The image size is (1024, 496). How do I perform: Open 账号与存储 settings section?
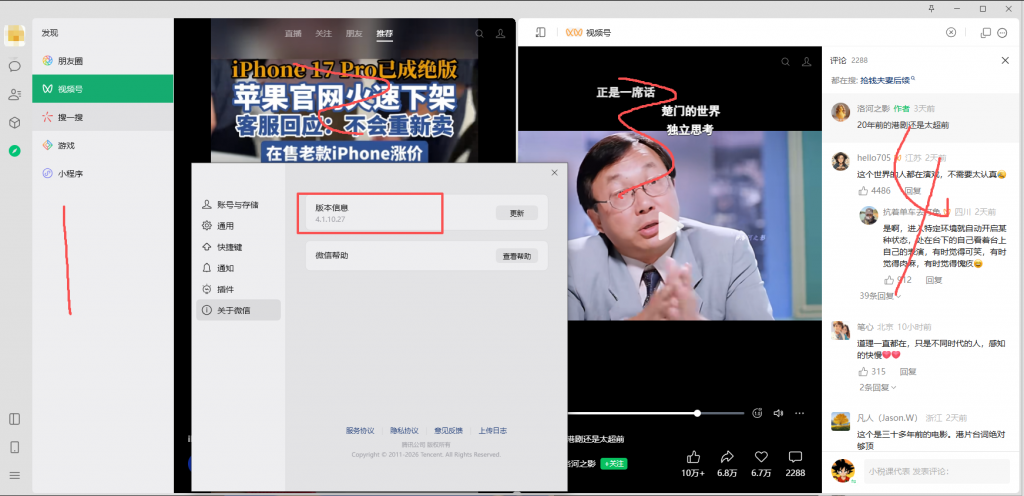click(238, 204)
